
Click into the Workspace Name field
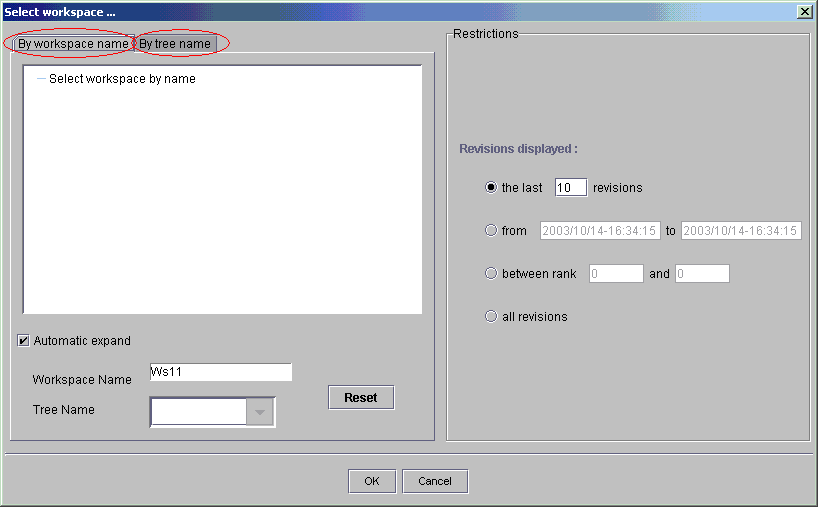click(x=221, y=372)
